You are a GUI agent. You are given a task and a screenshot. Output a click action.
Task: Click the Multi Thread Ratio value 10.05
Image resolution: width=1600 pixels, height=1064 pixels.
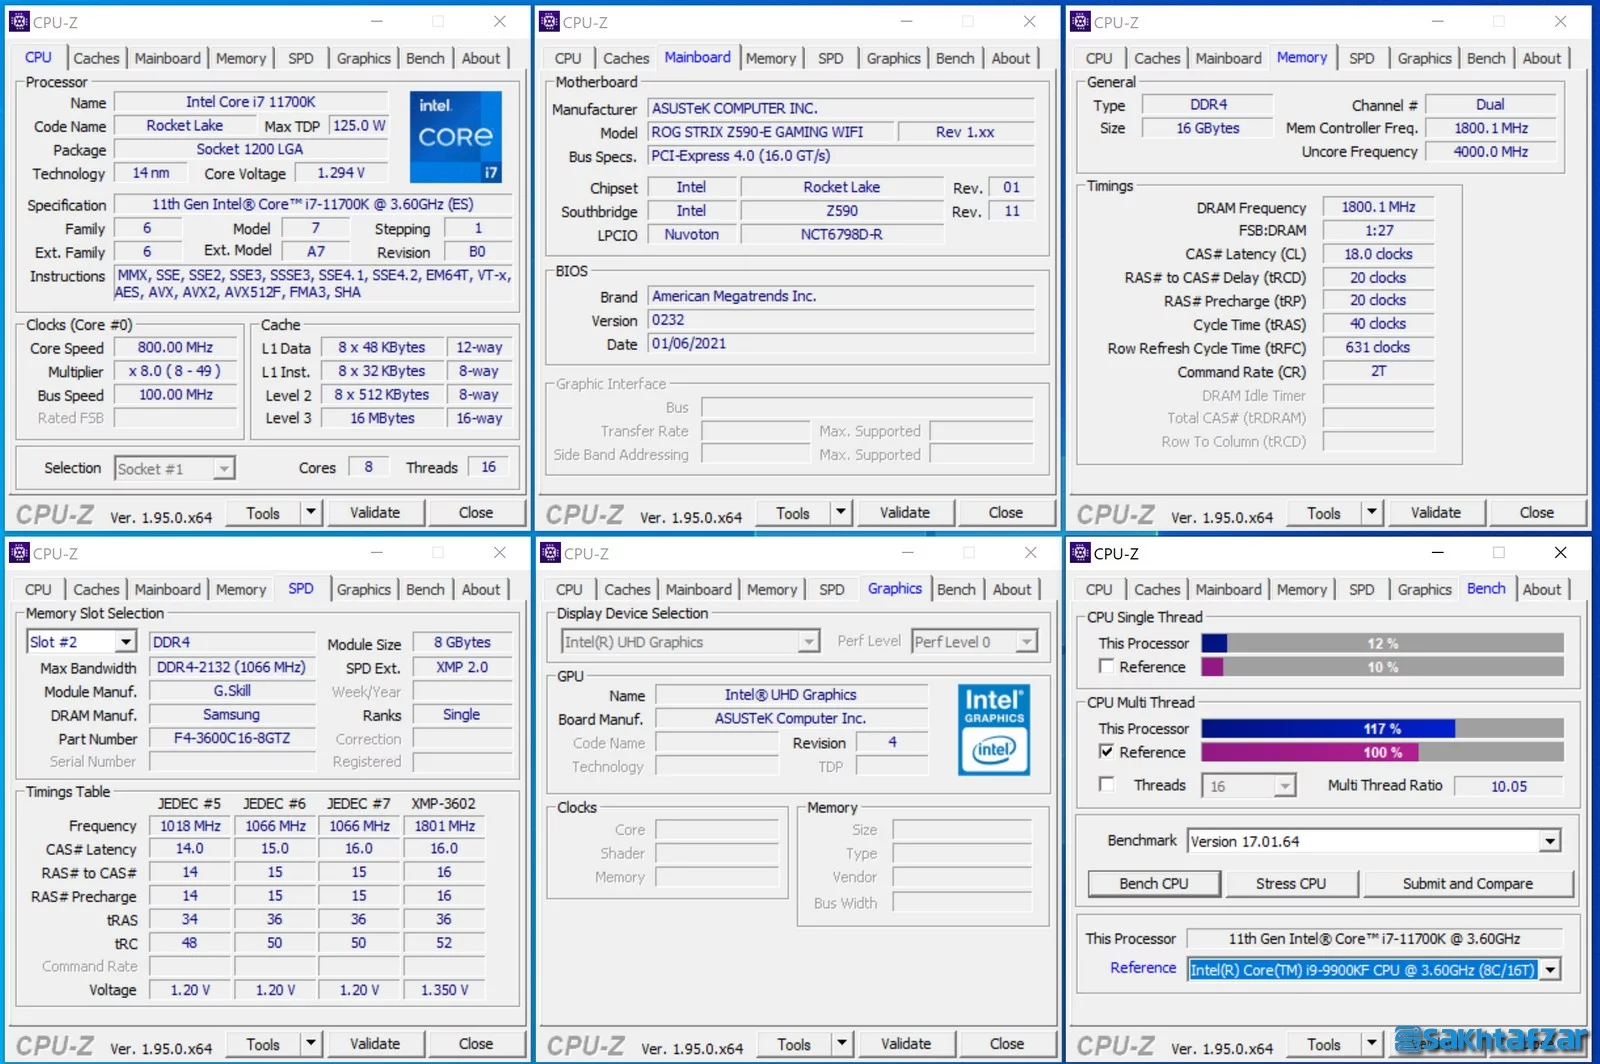click(1508, 786)
